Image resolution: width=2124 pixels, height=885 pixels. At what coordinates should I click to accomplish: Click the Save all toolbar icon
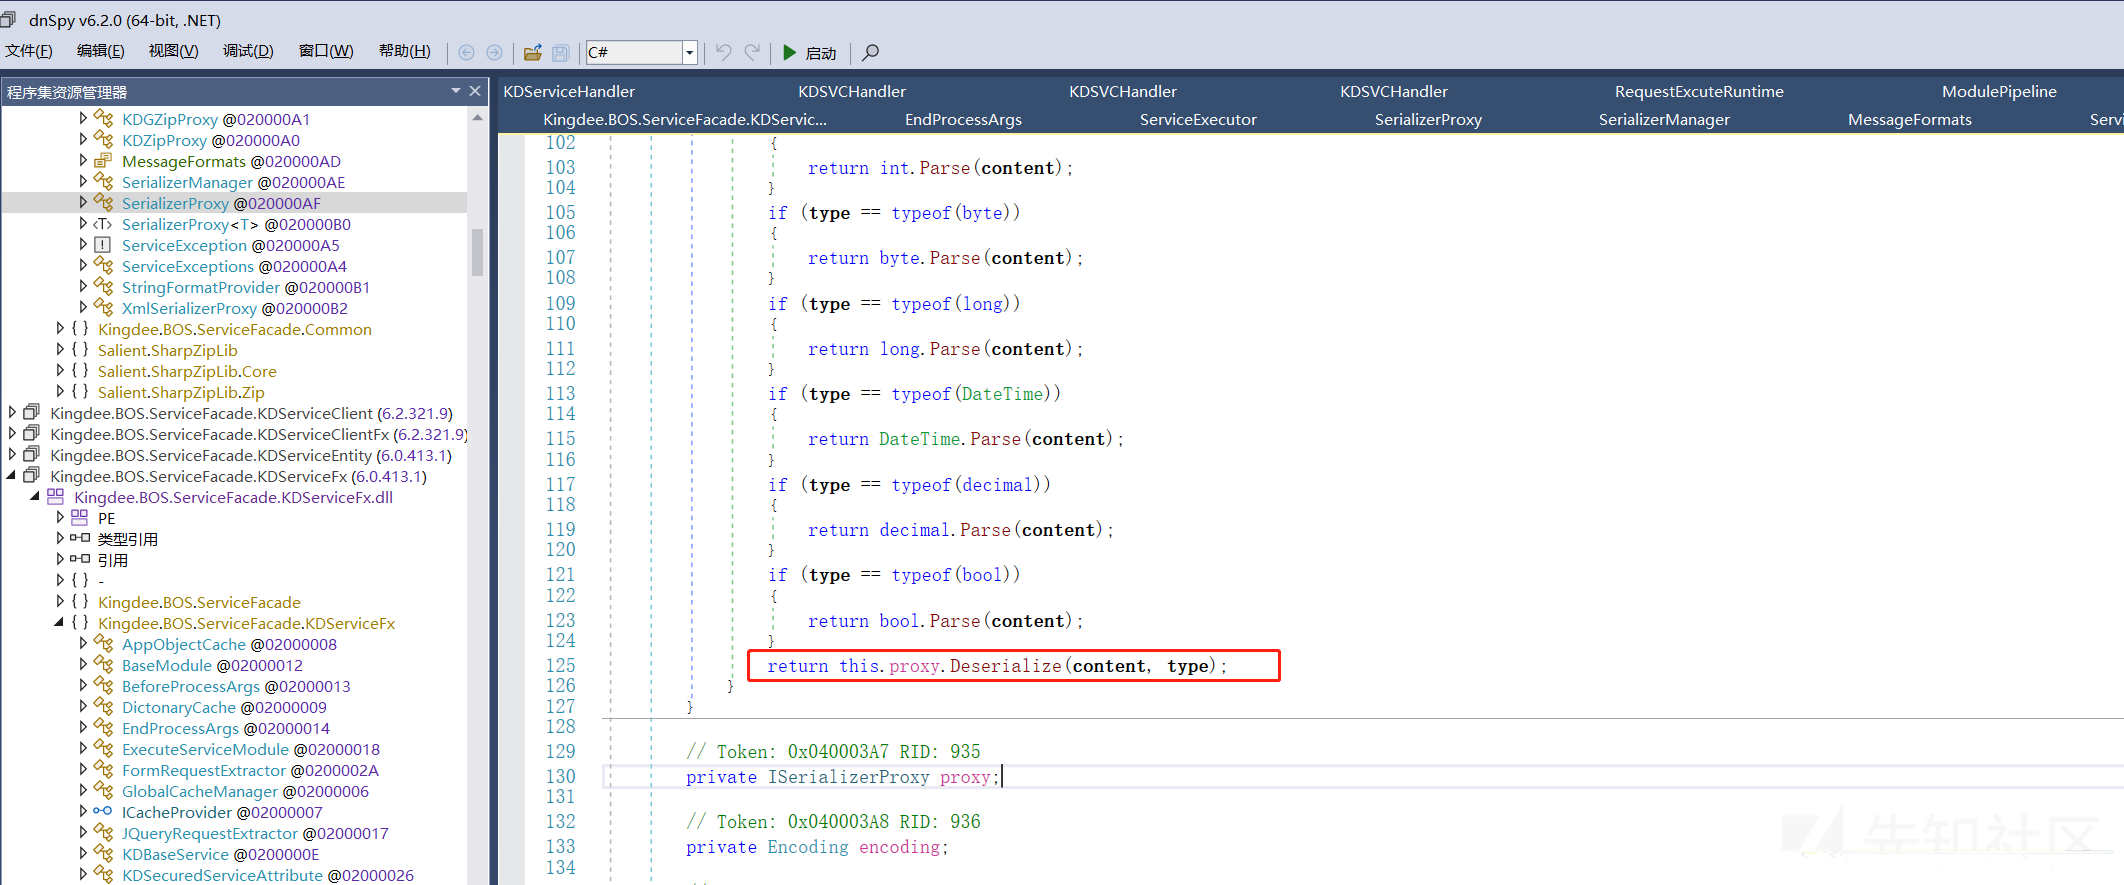tap(561, 52)
